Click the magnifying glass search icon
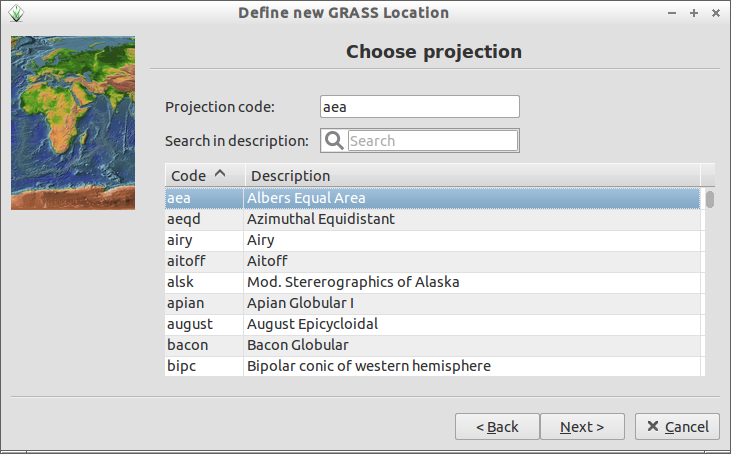The image size is (731, 454). (x=334, y=140)
